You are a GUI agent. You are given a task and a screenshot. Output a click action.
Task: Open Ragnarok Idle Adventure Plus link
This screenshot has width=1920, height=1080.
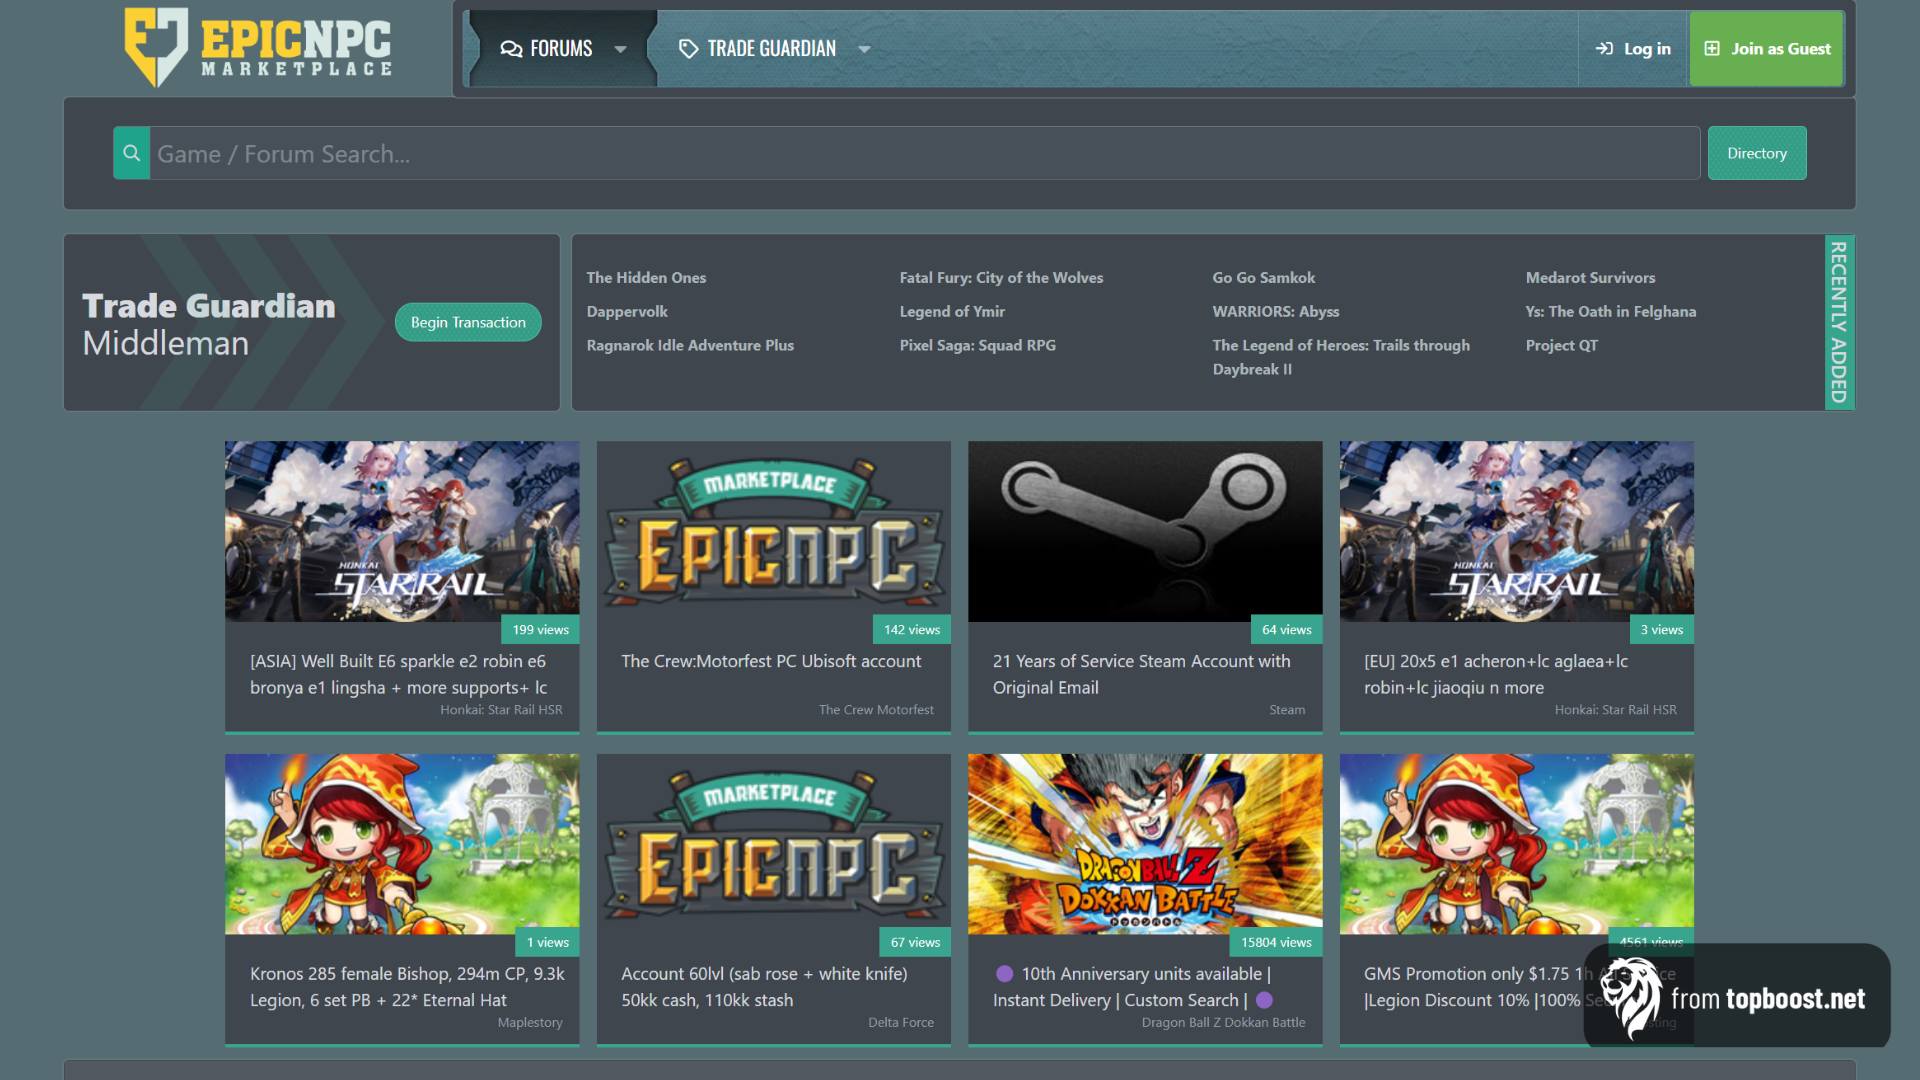coord(690,345)
